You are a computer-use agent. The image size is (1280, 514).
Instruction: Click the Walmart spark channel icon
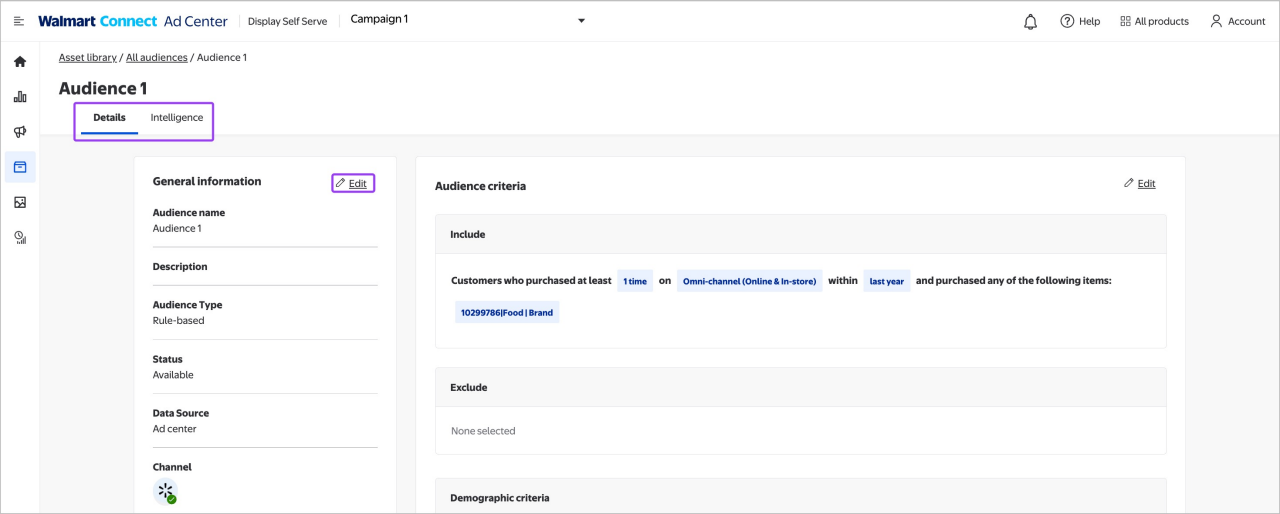pos(165,491)
